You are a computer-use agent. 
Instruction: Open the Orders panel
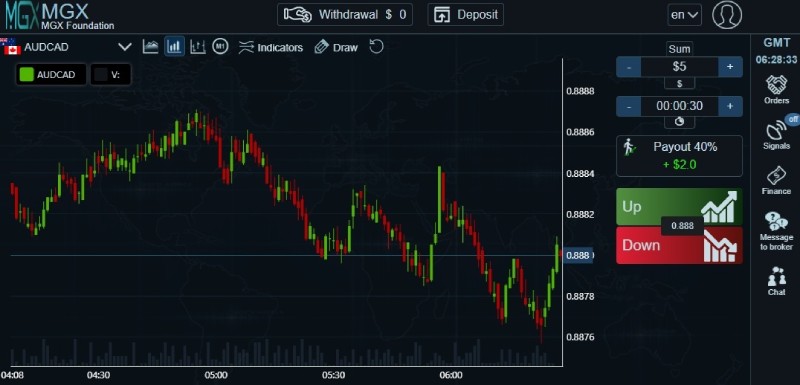point(776,90)
